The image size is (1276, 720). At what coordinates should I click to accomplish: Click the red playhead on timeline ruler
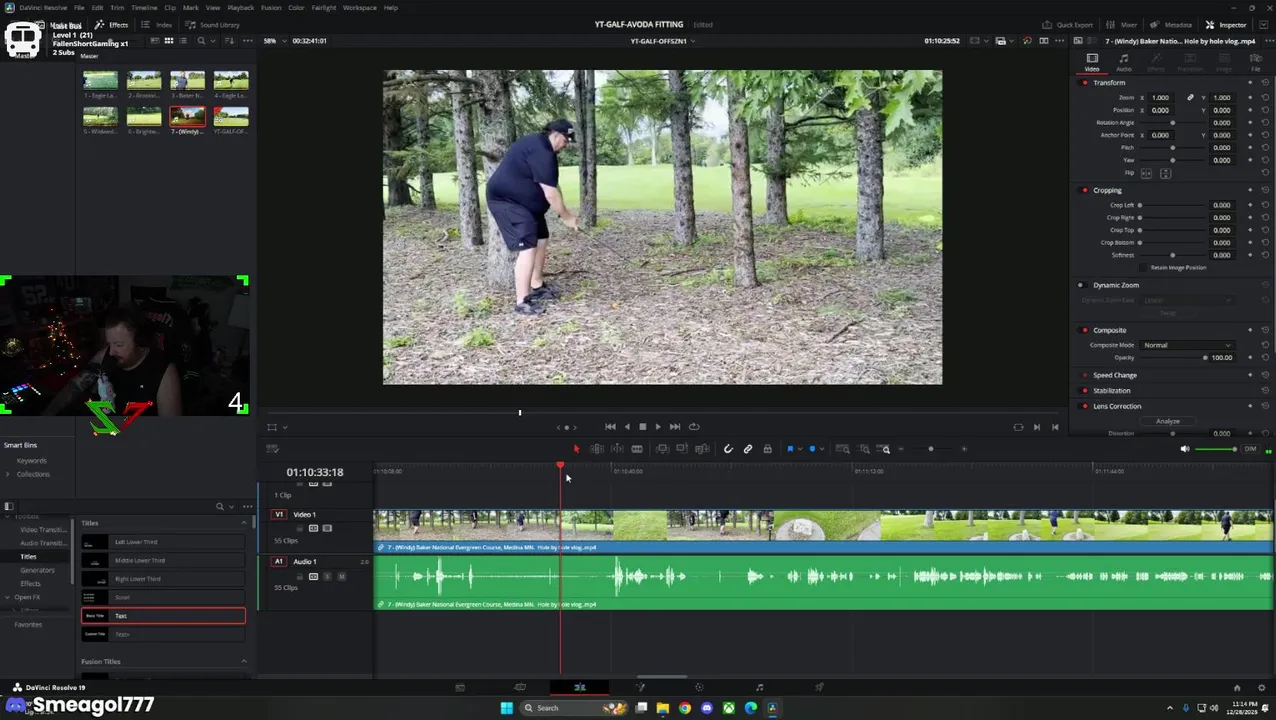tap(560, 465)
